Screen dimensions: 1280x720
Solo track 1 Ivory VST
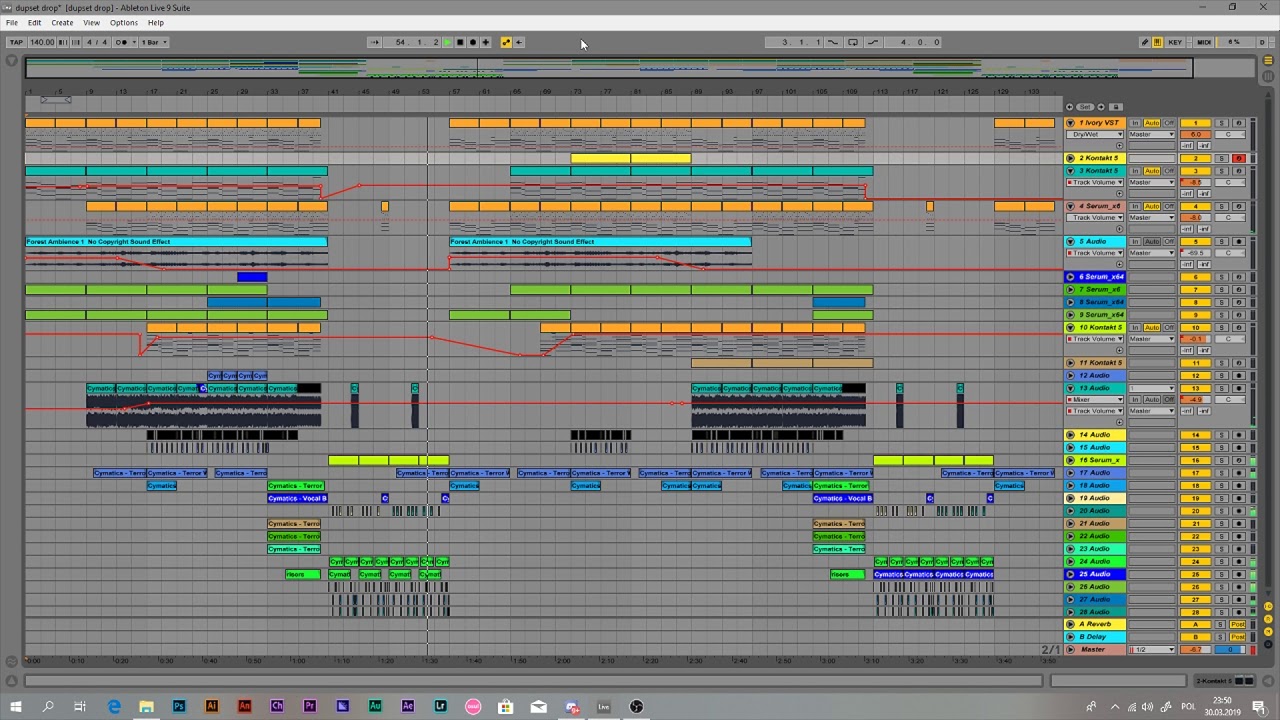point(1221,122)
